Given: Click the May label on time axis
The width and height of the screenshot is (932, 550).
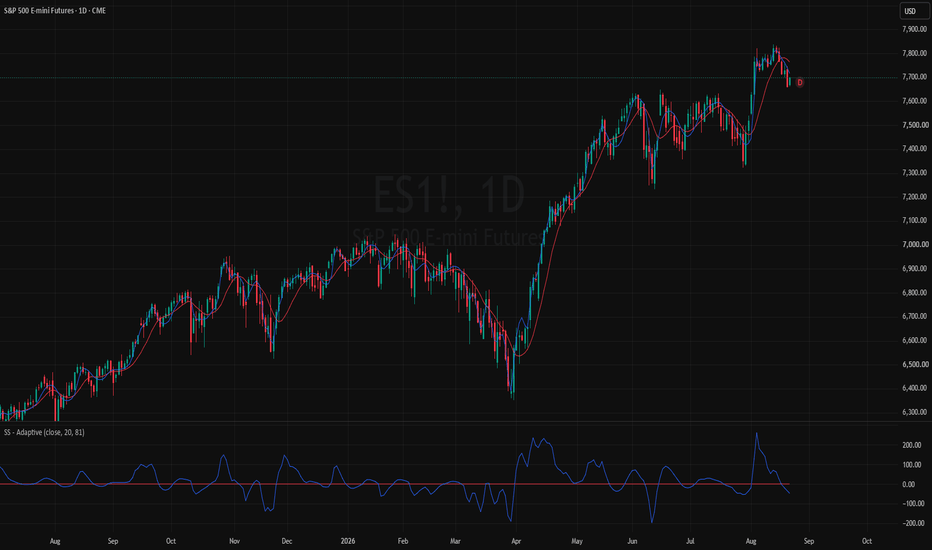Looking at the screenshot, I should click(577, 541).
